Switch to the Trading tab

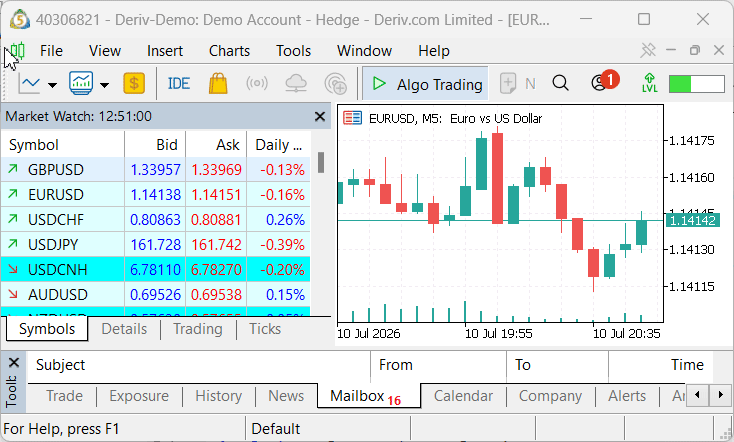click(198, 329)
